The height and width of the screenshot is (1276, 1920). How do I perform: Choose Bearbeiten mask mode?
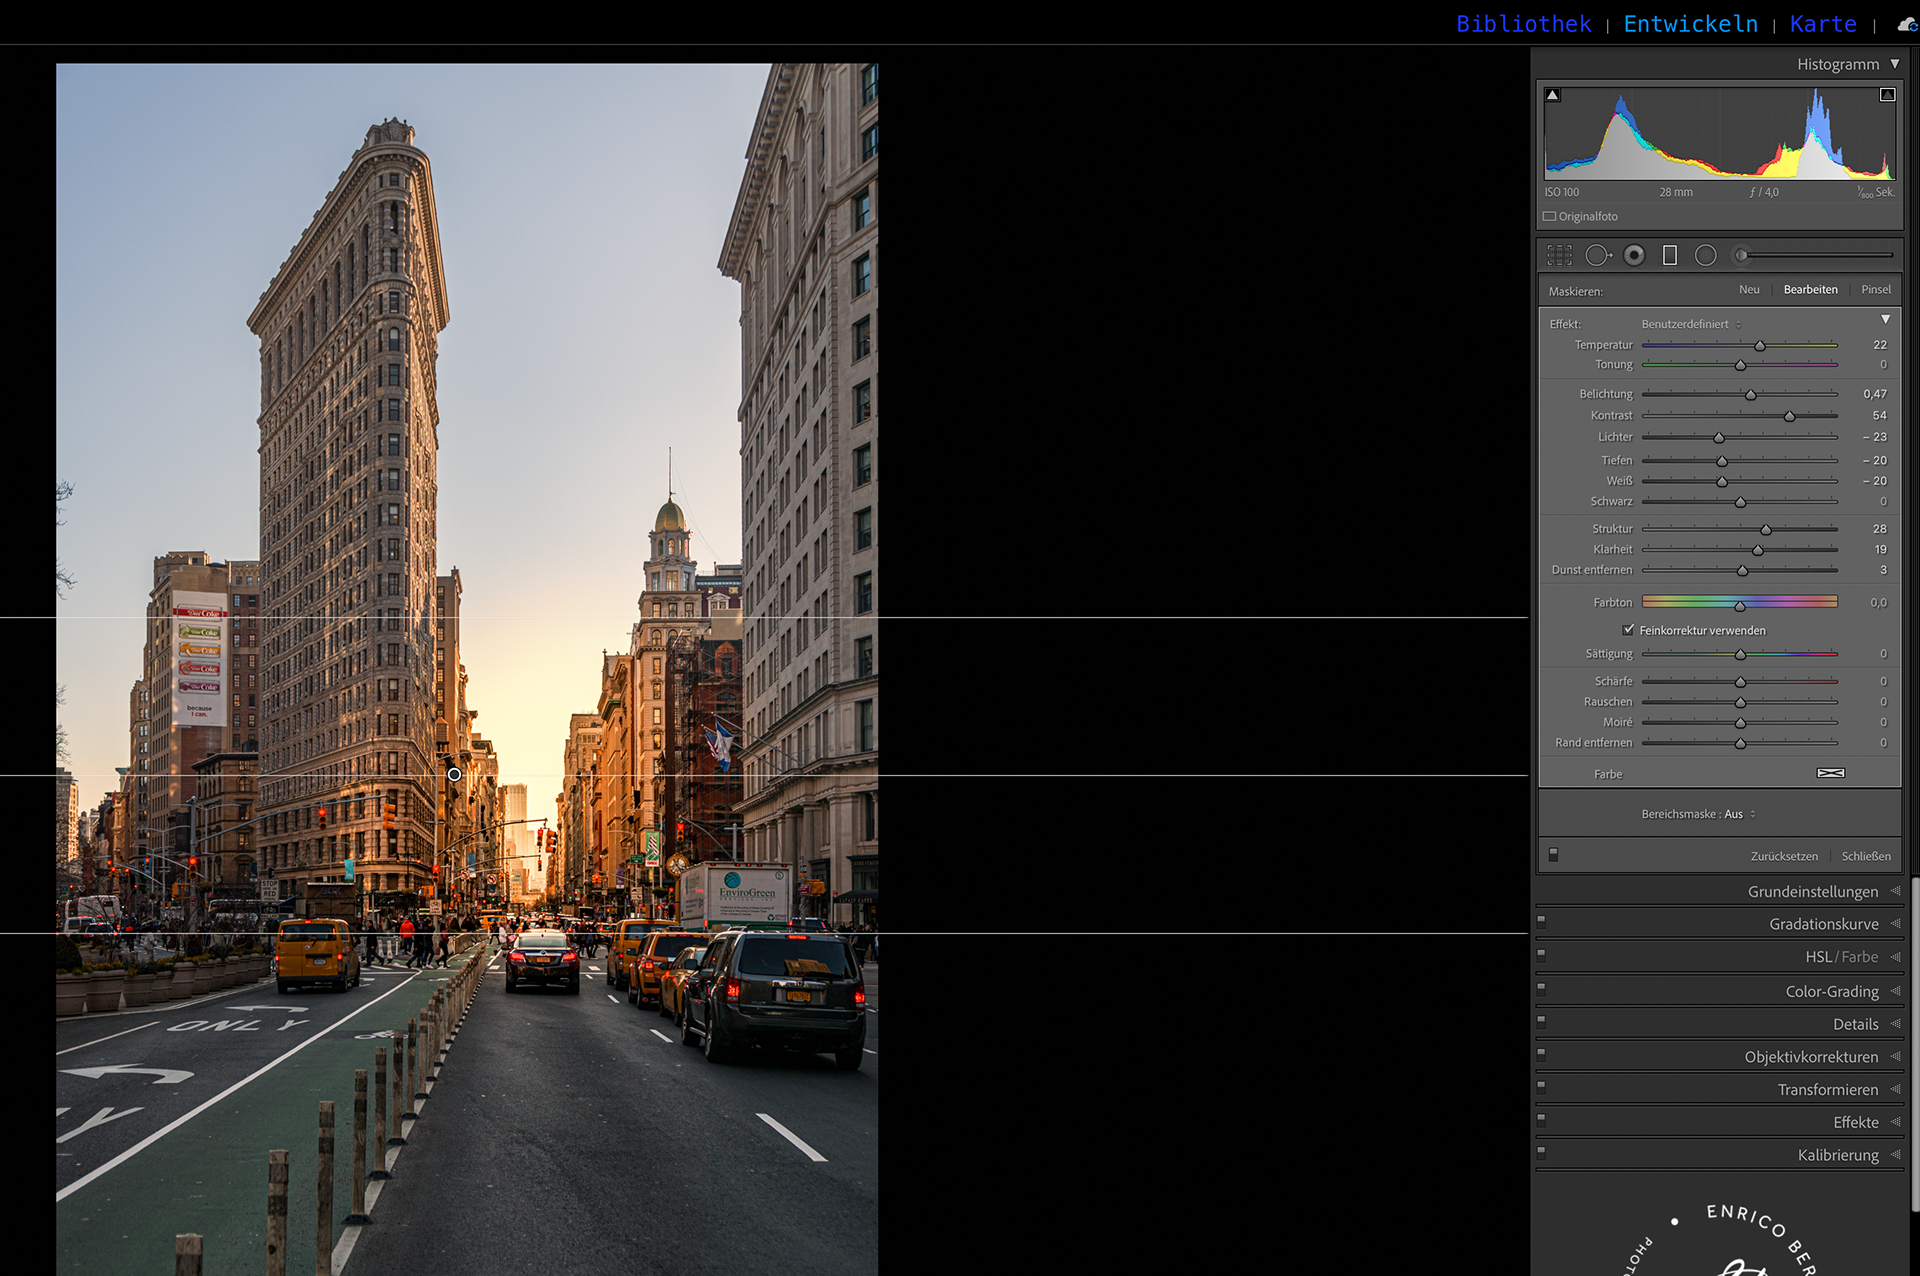[x=1810, y=290]
